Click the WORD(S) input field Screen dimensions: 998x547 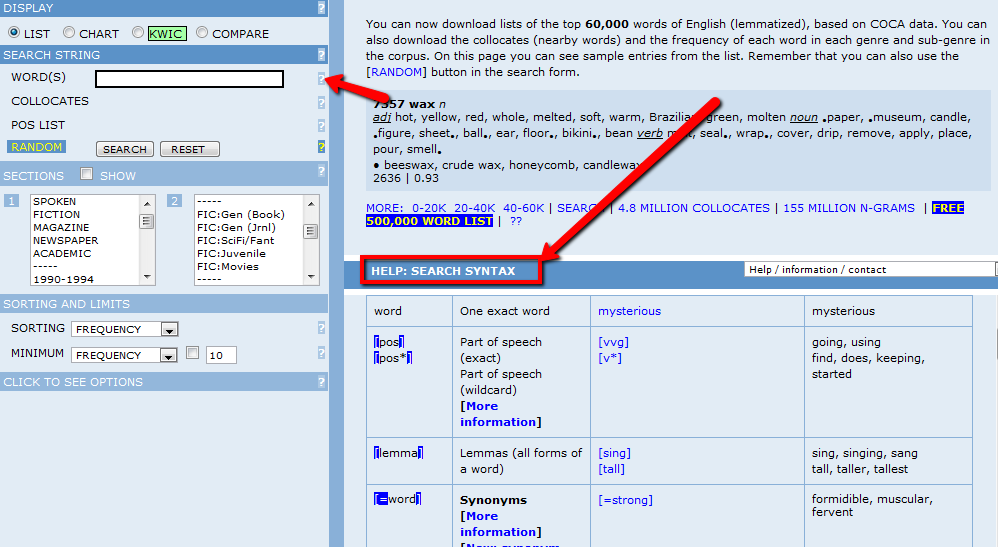point(189,79)
